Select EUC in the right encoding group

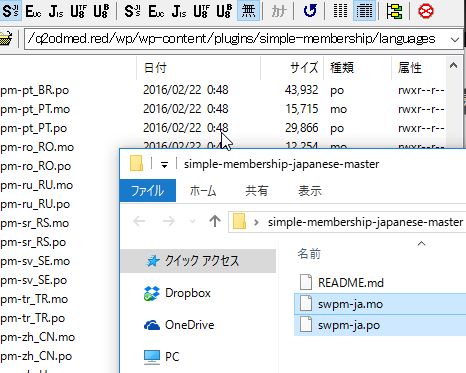point(156,11)
